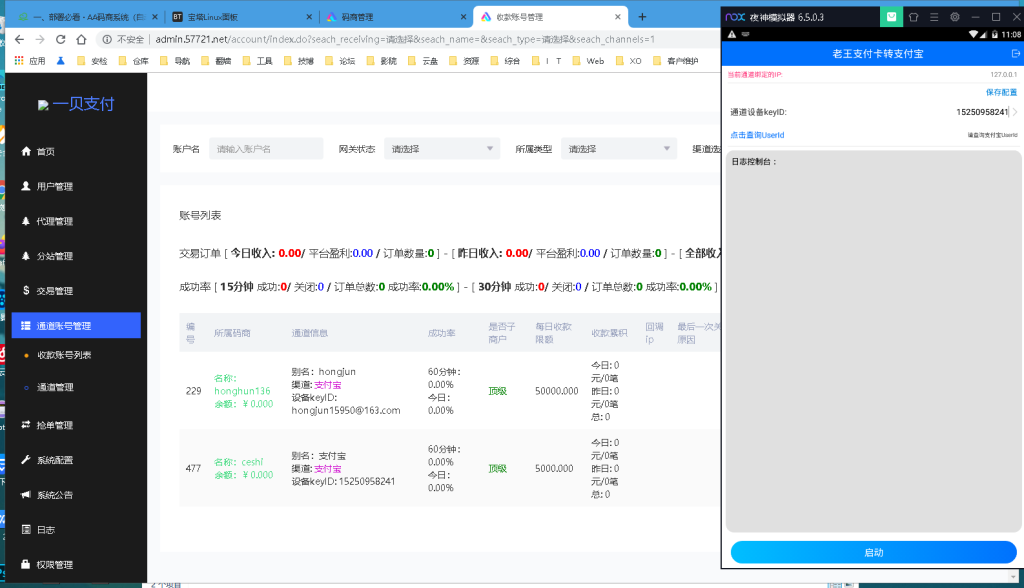
Task: Click the 账户名 input field
Action: point(266,149)
